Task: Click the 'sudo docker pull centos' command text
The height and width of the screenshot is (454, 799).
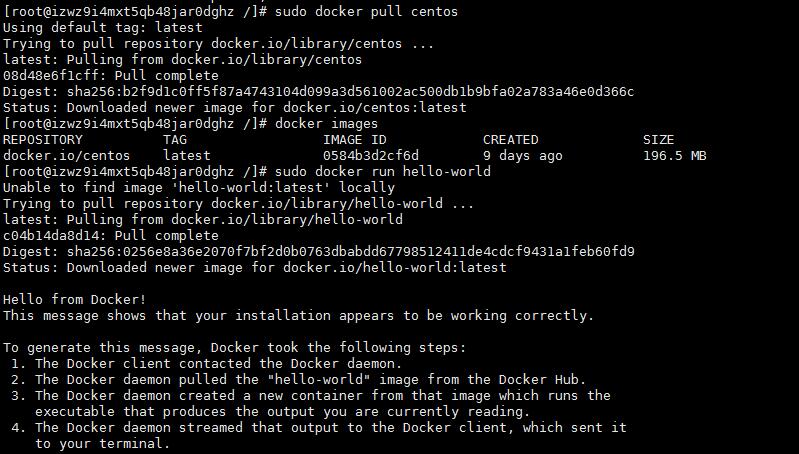Action: [366, 12]
